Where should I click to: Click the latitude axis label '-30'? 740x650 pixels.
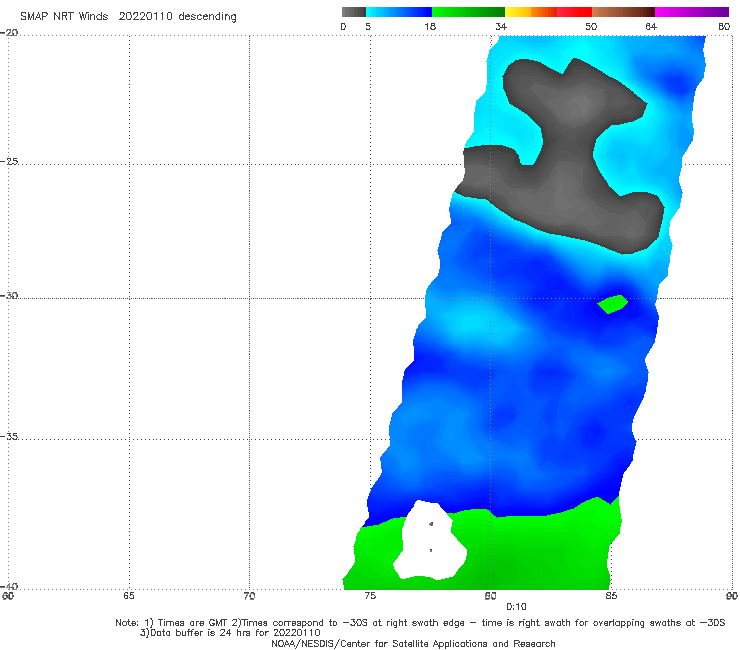(9, 295)
